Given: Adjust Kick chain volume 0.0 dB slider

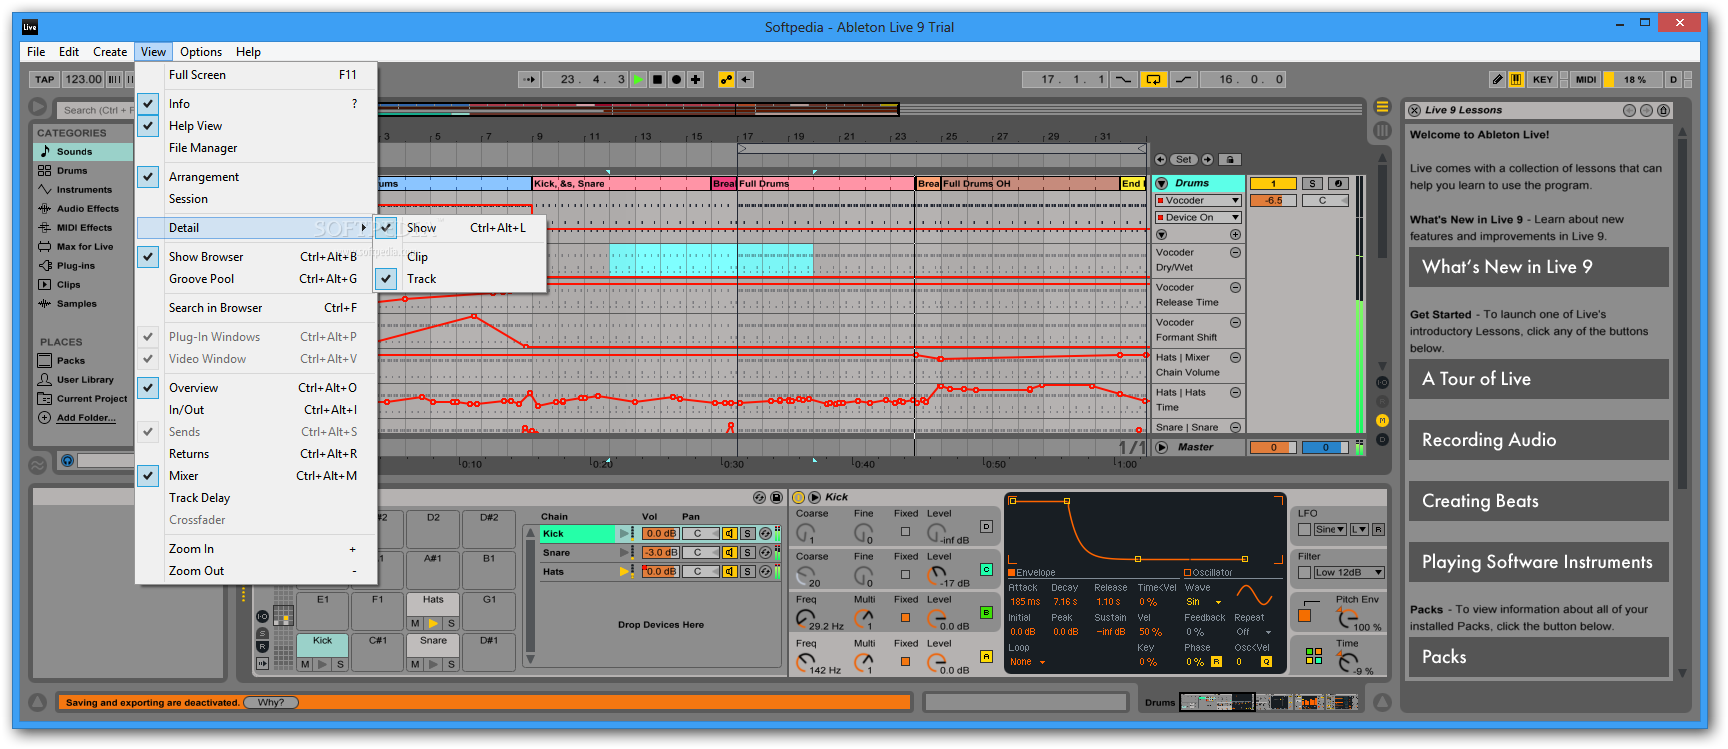Looking at the screenshot, I should pyautogui.click(x=660, y=534).
